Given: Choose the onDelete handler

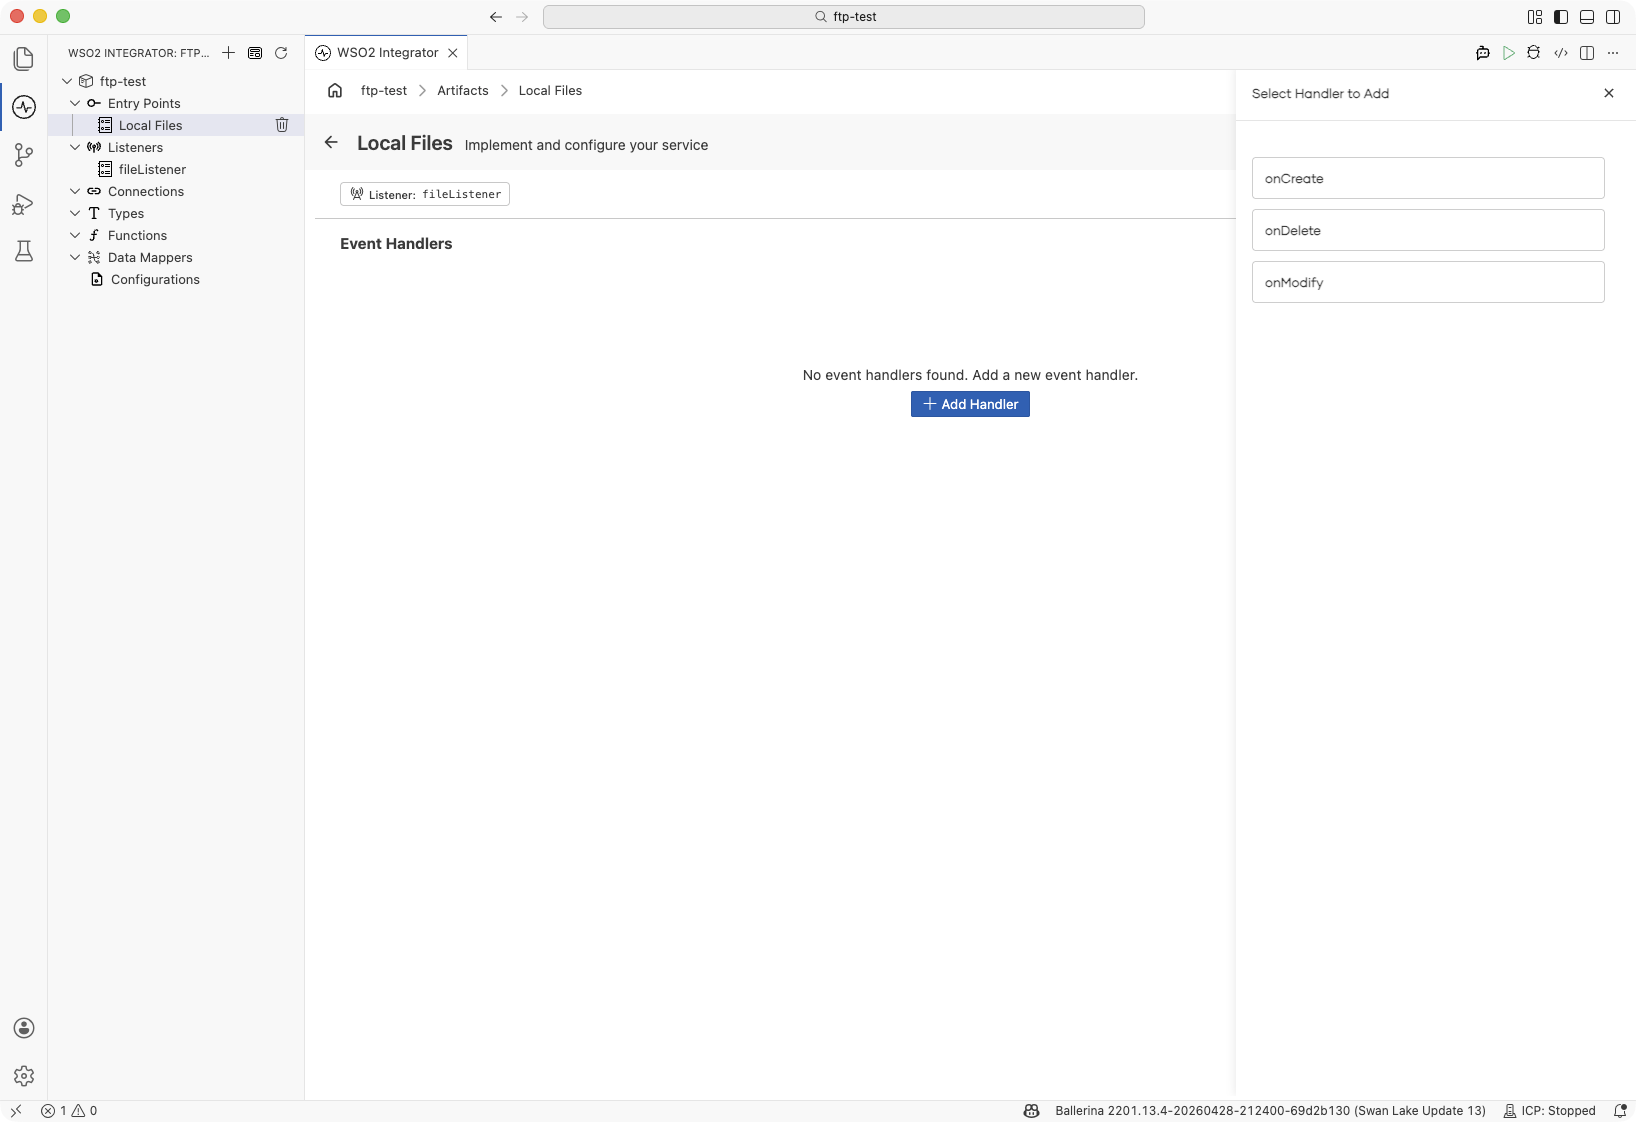Looking at the screenshot, I should click(x=1428, y=230).
